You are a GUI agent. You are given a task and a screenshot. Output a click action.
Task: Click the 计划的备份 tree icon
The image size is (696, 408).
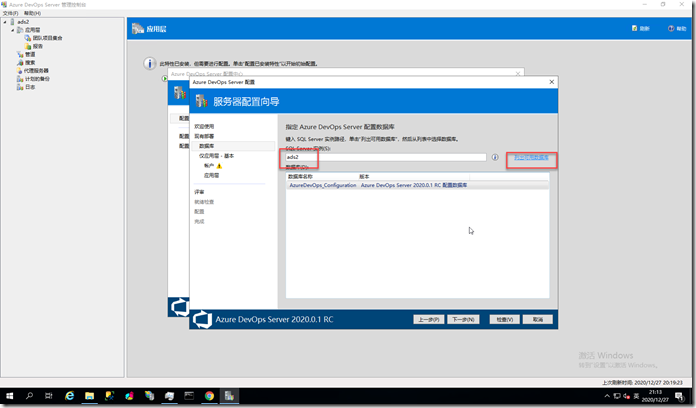point(20,79)
